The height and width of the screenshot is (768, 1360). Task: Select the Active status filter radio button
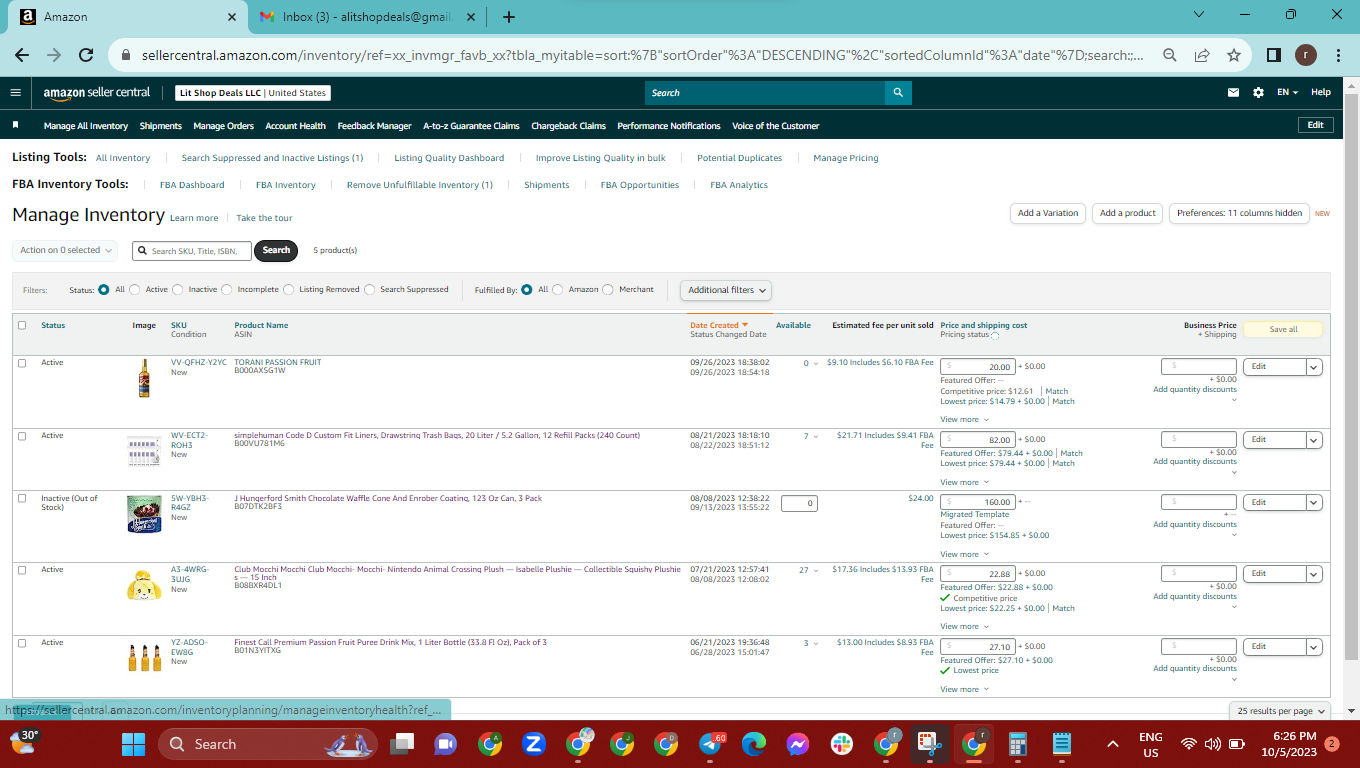tap(135, 290)
